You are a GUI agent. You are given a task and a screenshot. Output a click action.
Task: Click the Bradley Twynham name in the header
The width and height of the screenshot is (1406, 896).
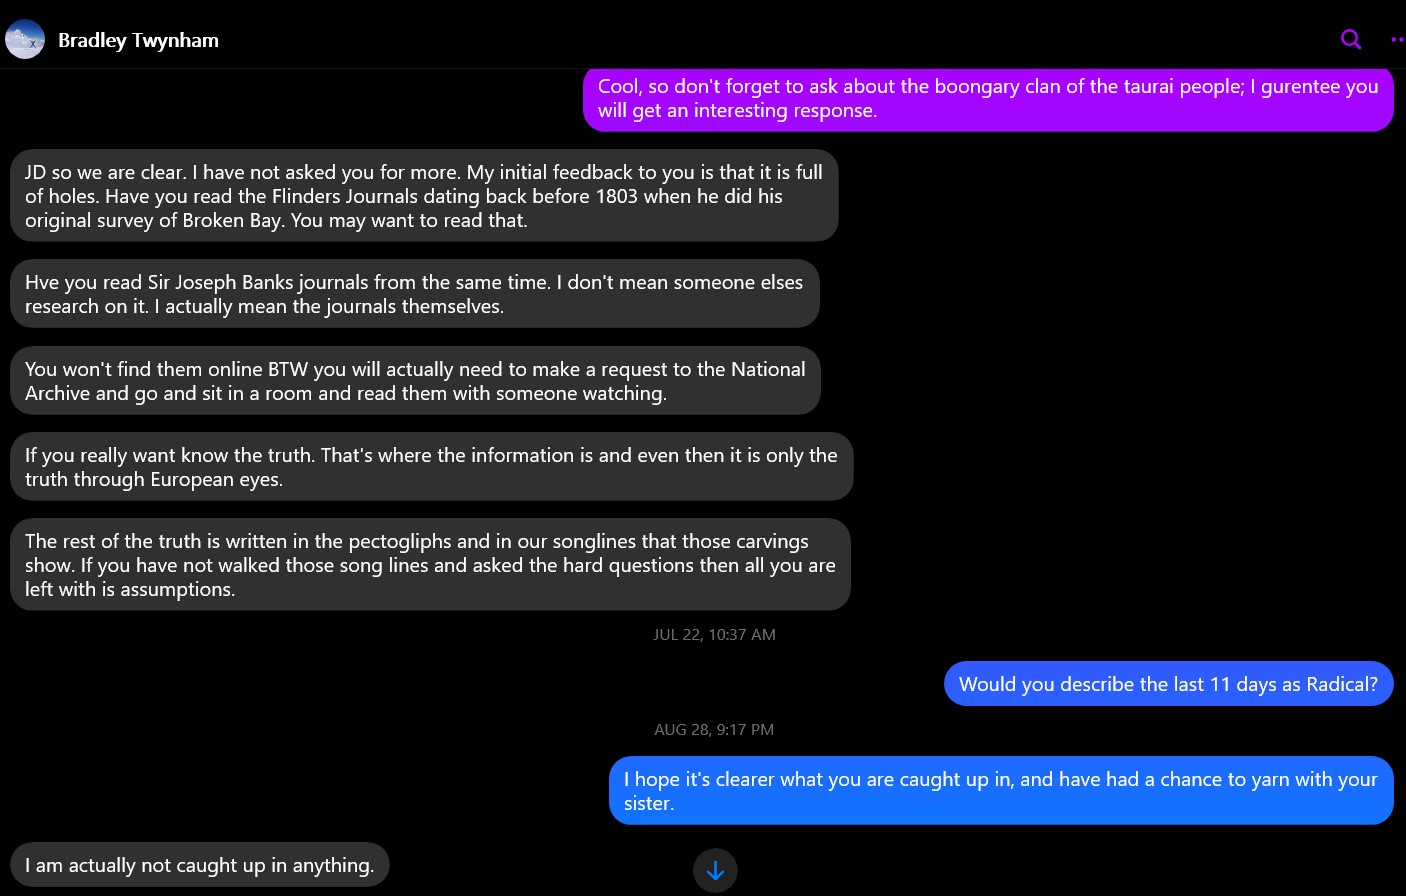tap(138, 40)
